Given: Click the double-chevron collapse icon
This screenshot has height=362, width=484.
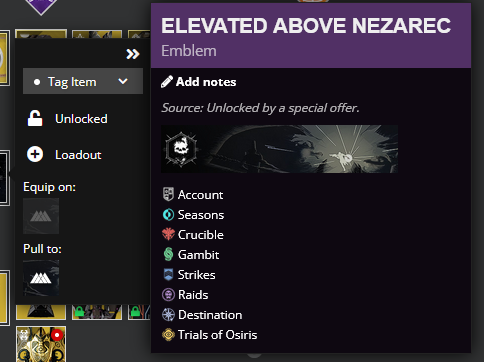Looking at the screenshot, I should (x=133, y=54).
